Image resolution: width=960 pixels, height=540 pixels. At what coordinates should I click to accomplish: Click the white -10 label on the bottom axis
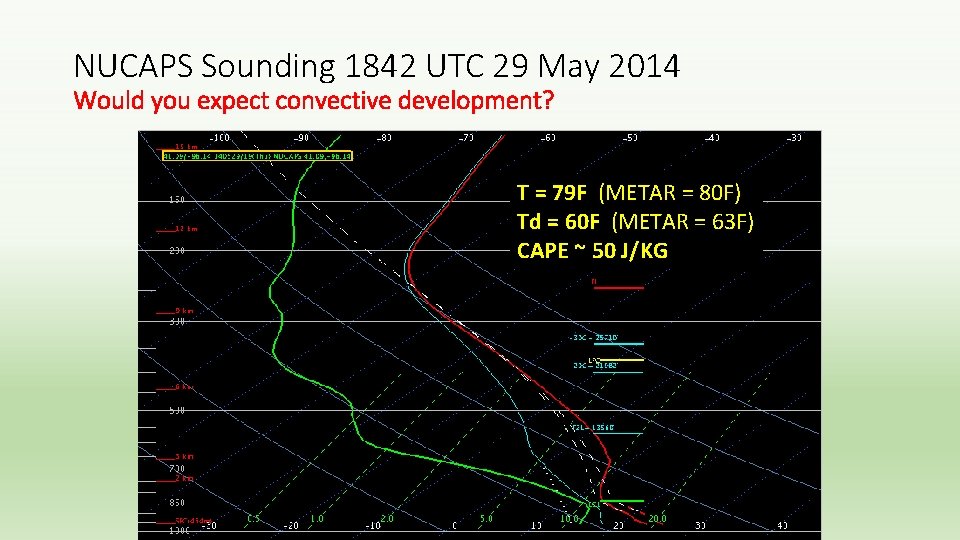[x=372, y=525]
